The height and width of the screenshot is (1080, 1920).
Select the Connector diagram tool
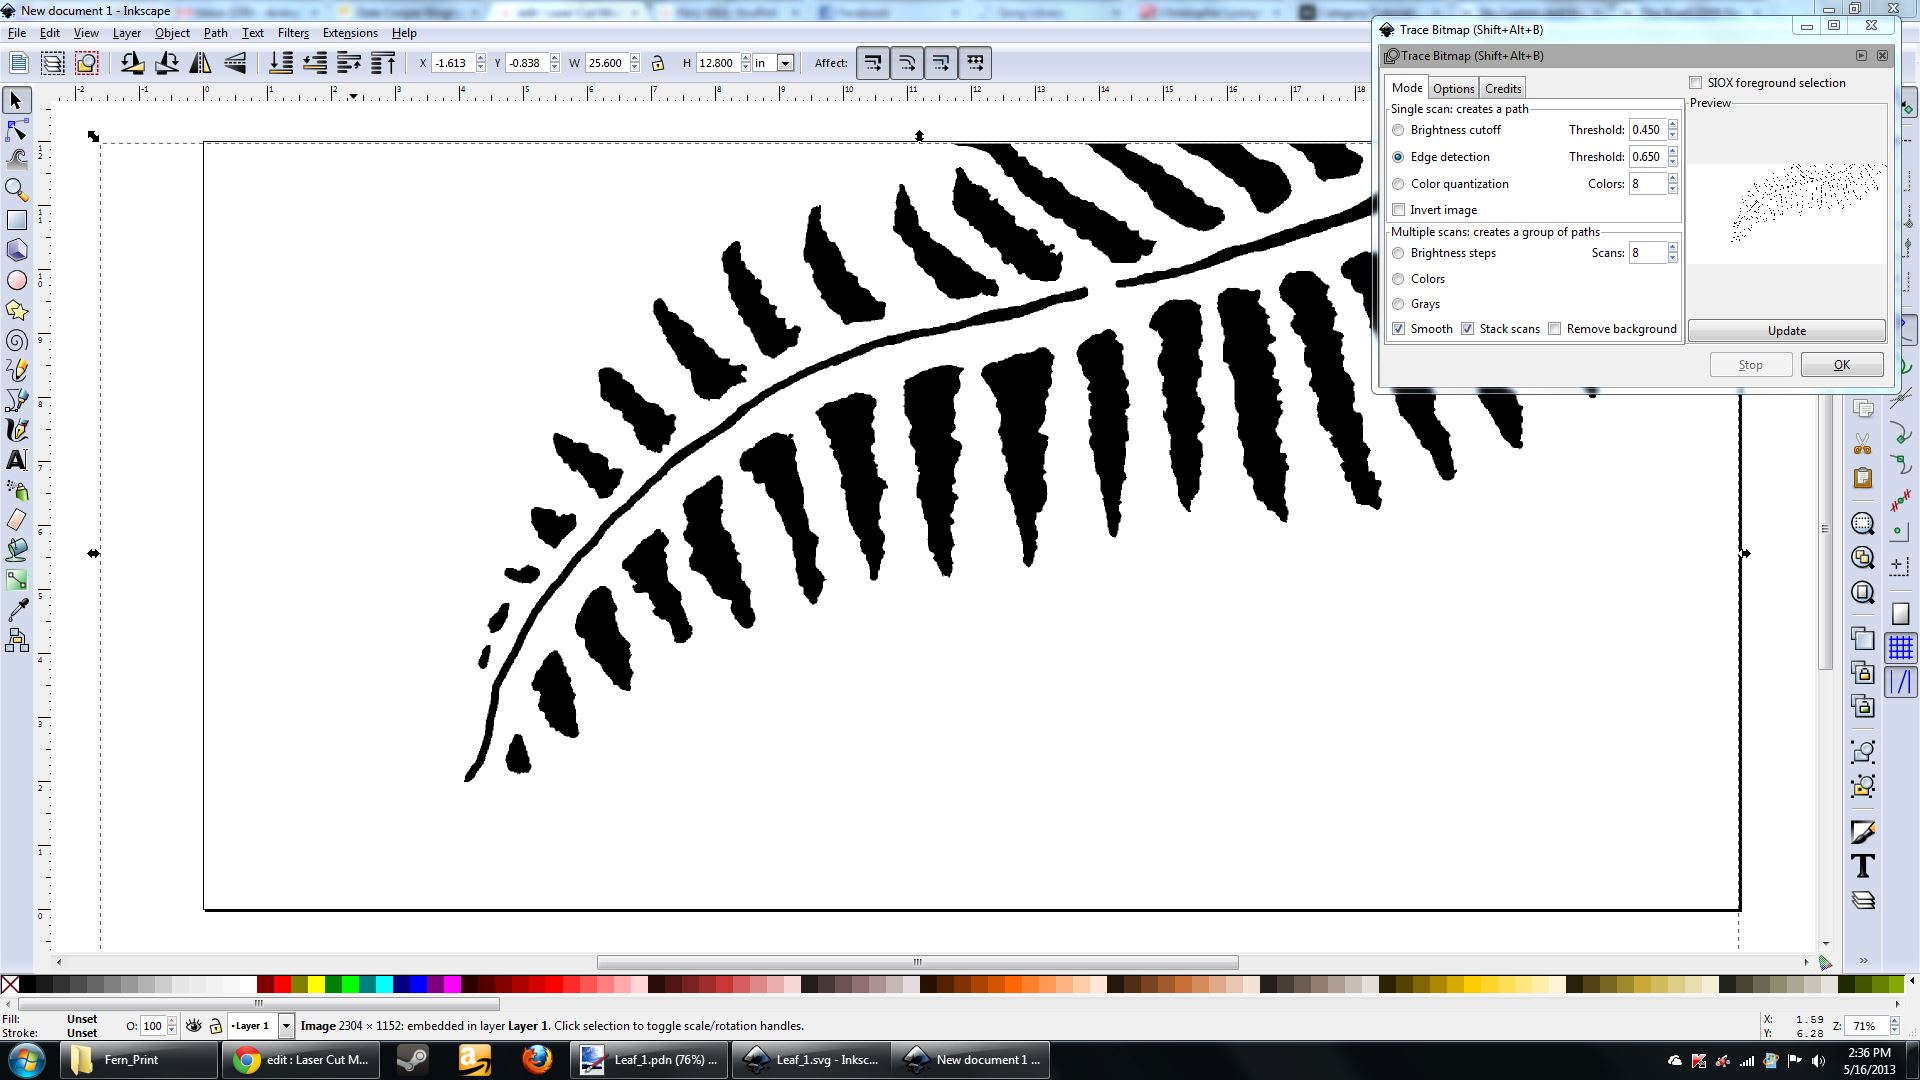point(16,640)
